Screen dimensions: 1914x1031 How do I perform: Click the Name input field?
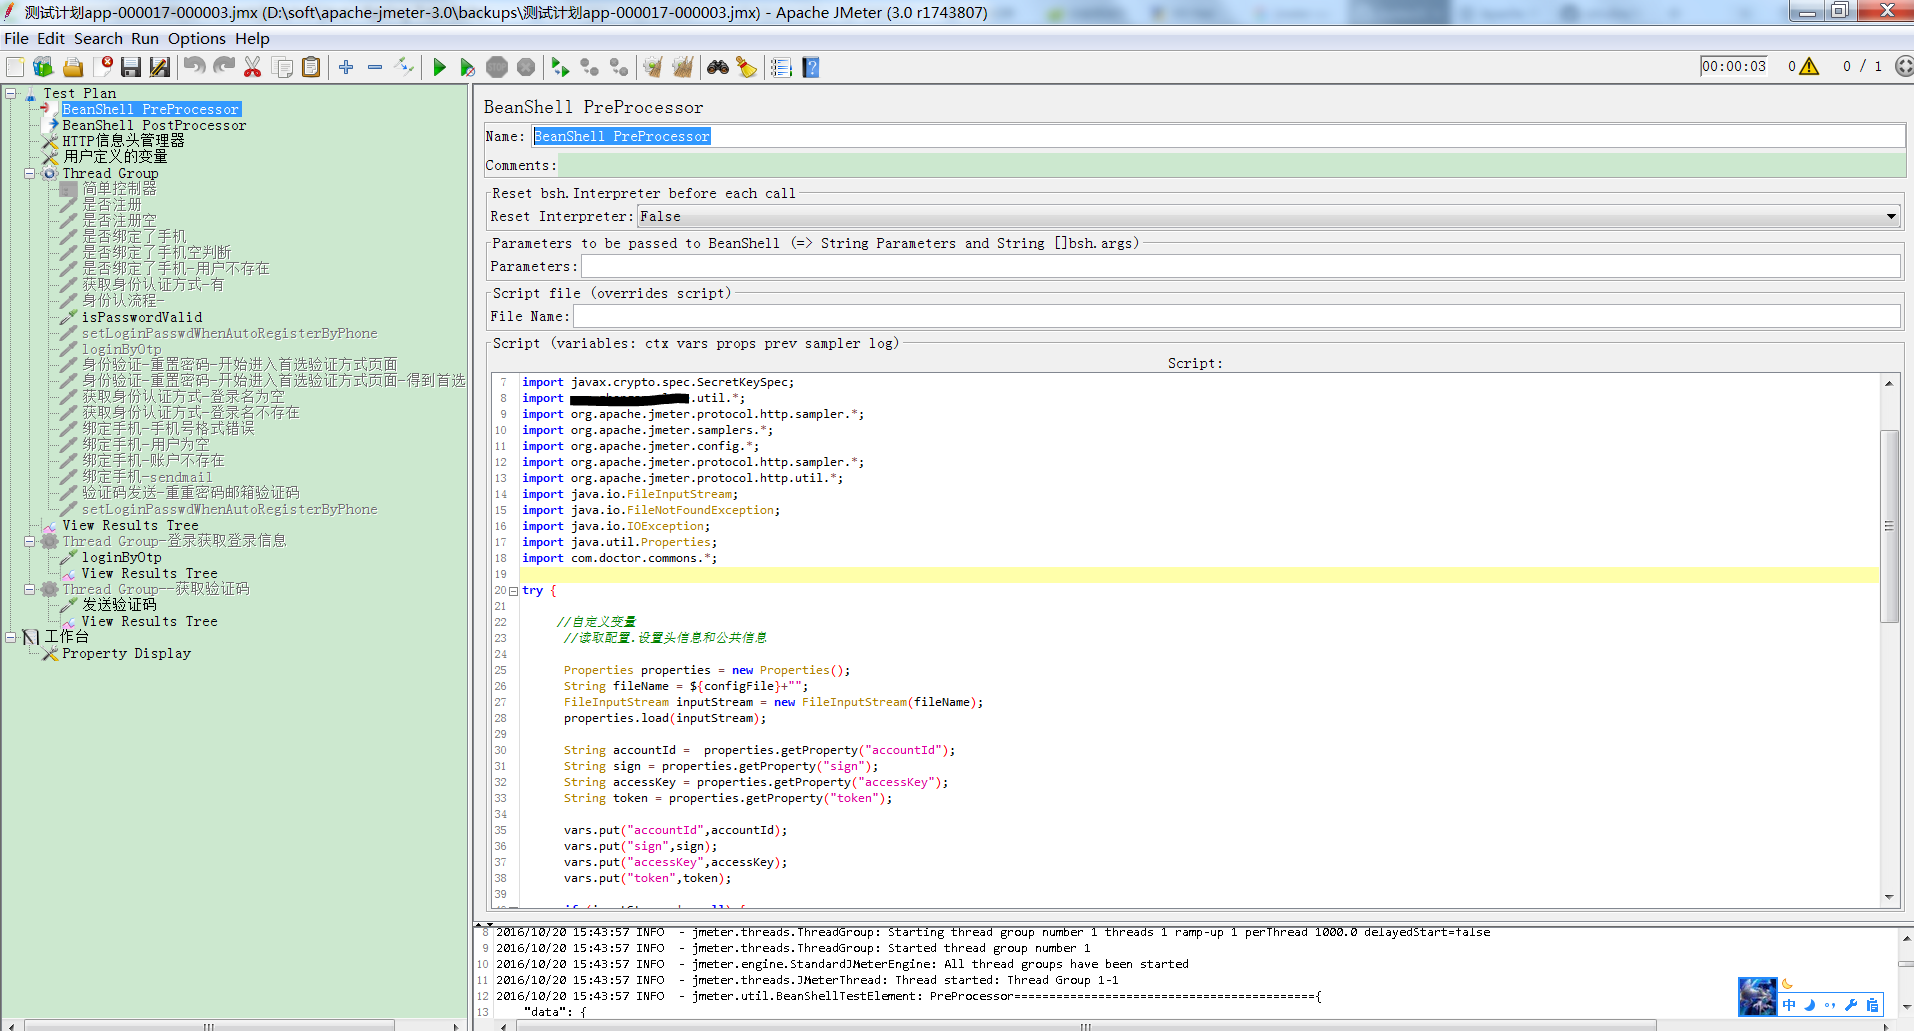(x=1218, y=136)
